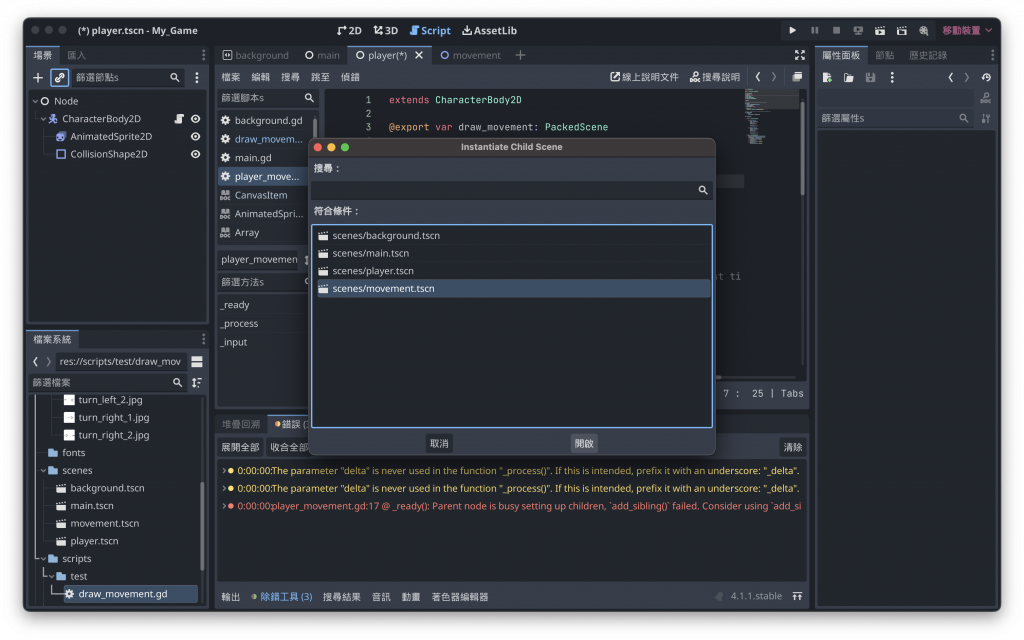The image size is (1024, 640).
Task: Hide the AnimatedSprite2D node
Action: pos(195,136)
